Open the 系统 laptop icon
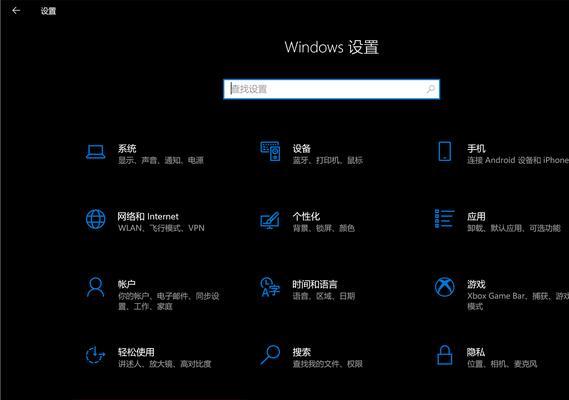This screenshot has width=569, height=400. (96, 152)
